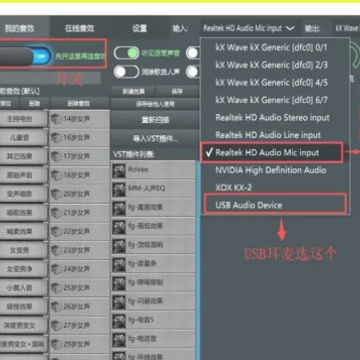Click the 18岁女声 preset icon

pos(57,175)
